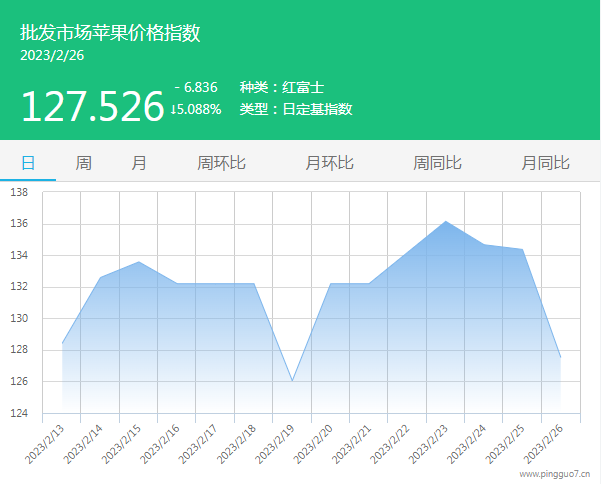Click the index value 127.526
This screenshot has height=484, width=601.
click(93, 106)
